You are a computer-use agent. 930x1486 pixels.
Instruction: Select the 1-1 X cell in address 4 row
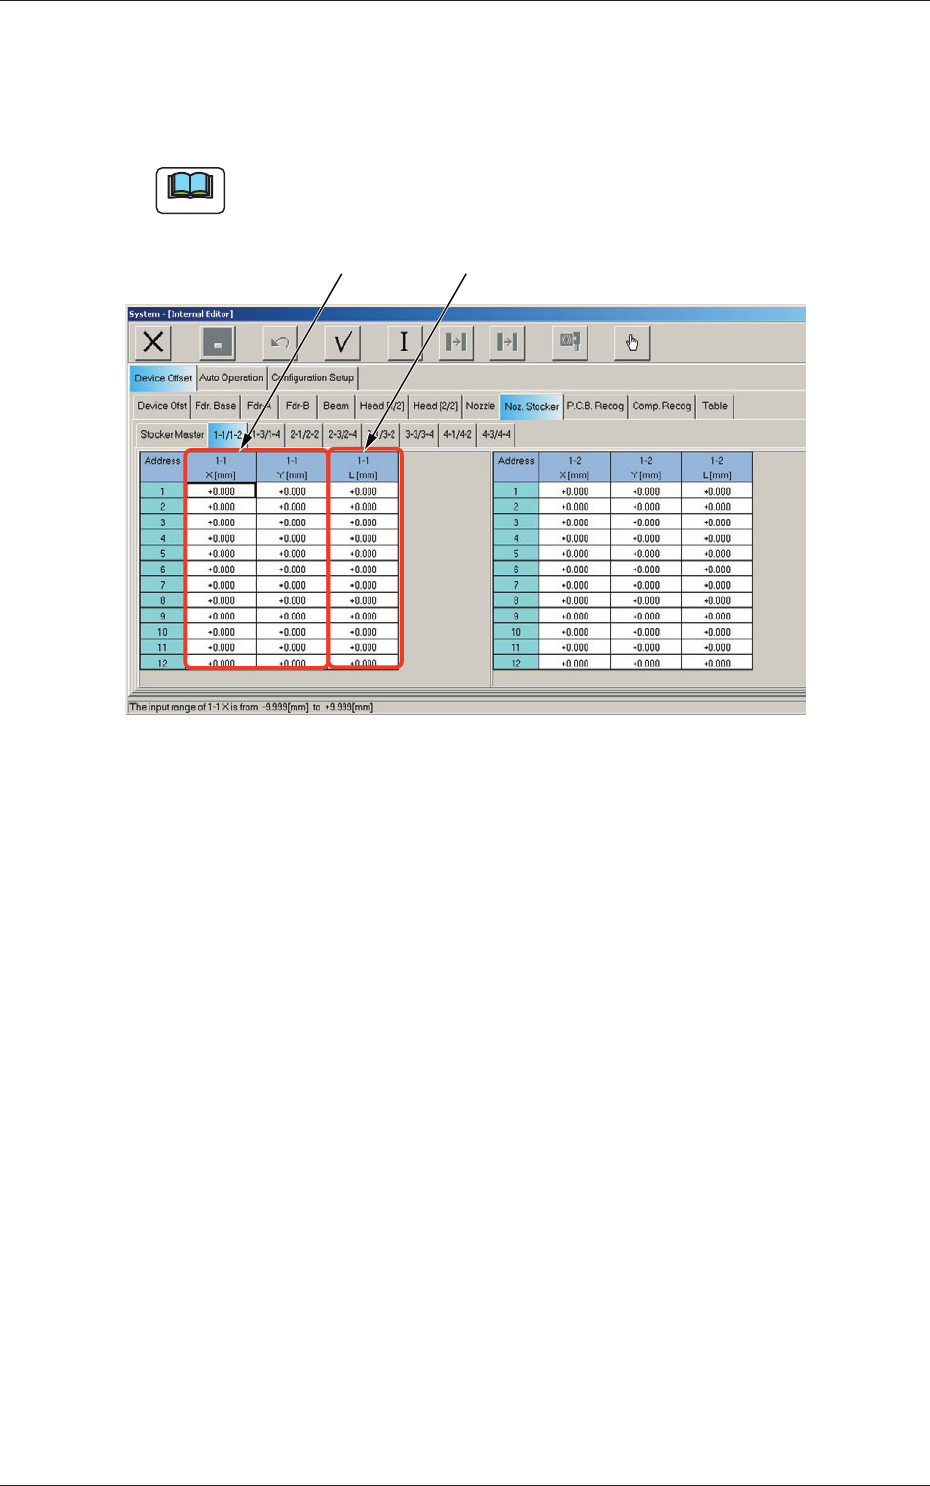(221, 538)
